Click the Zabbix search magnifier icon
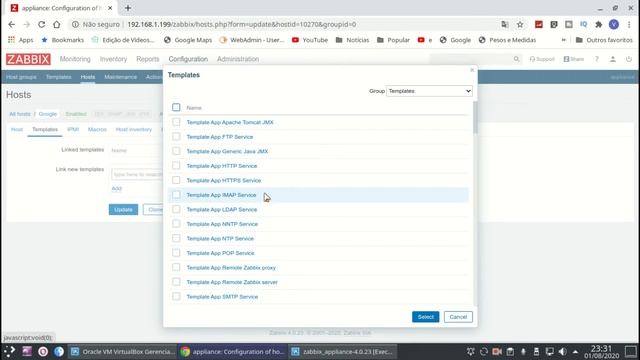This screenshot has height=360, width=640. pos(516,59)
